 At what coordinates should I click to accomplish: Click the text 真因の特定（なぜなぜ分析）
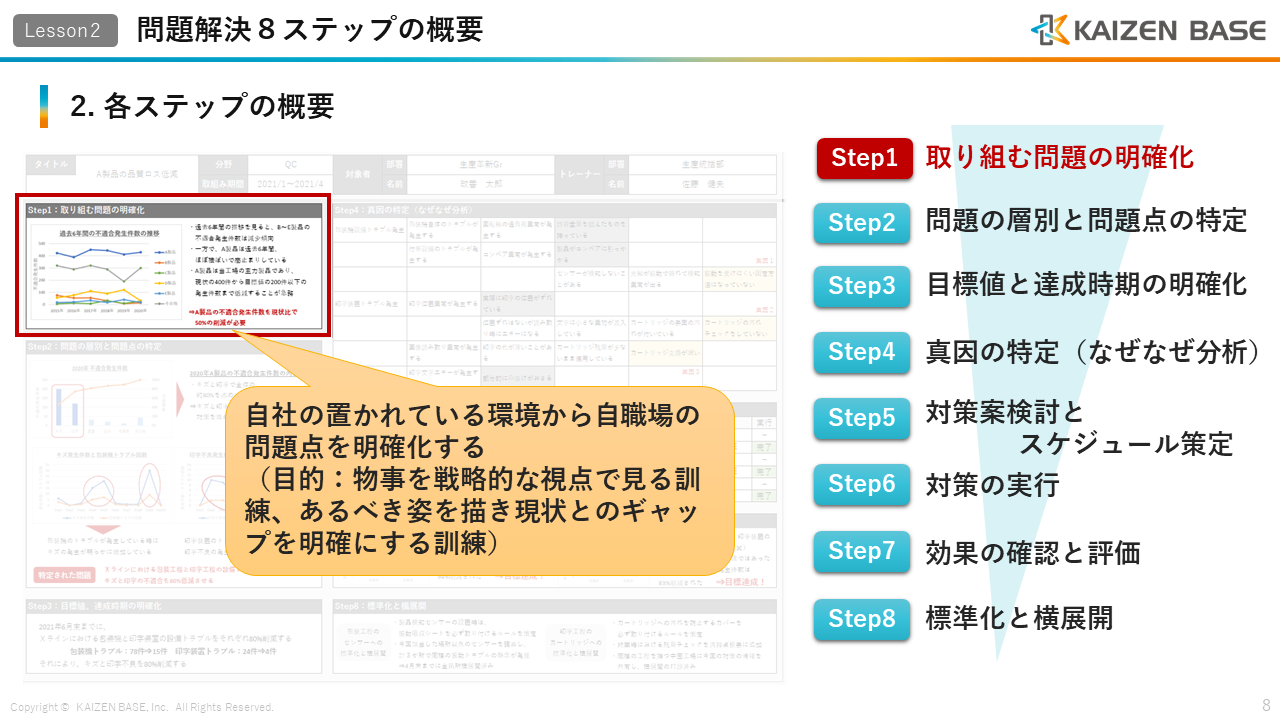[x=1093, y=352]
